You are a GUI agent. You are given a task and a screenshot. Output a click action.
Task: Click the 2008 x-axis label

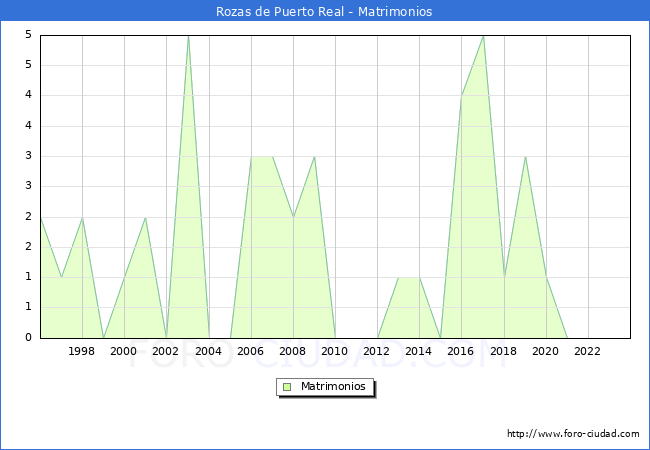click(x=293, y=351)
